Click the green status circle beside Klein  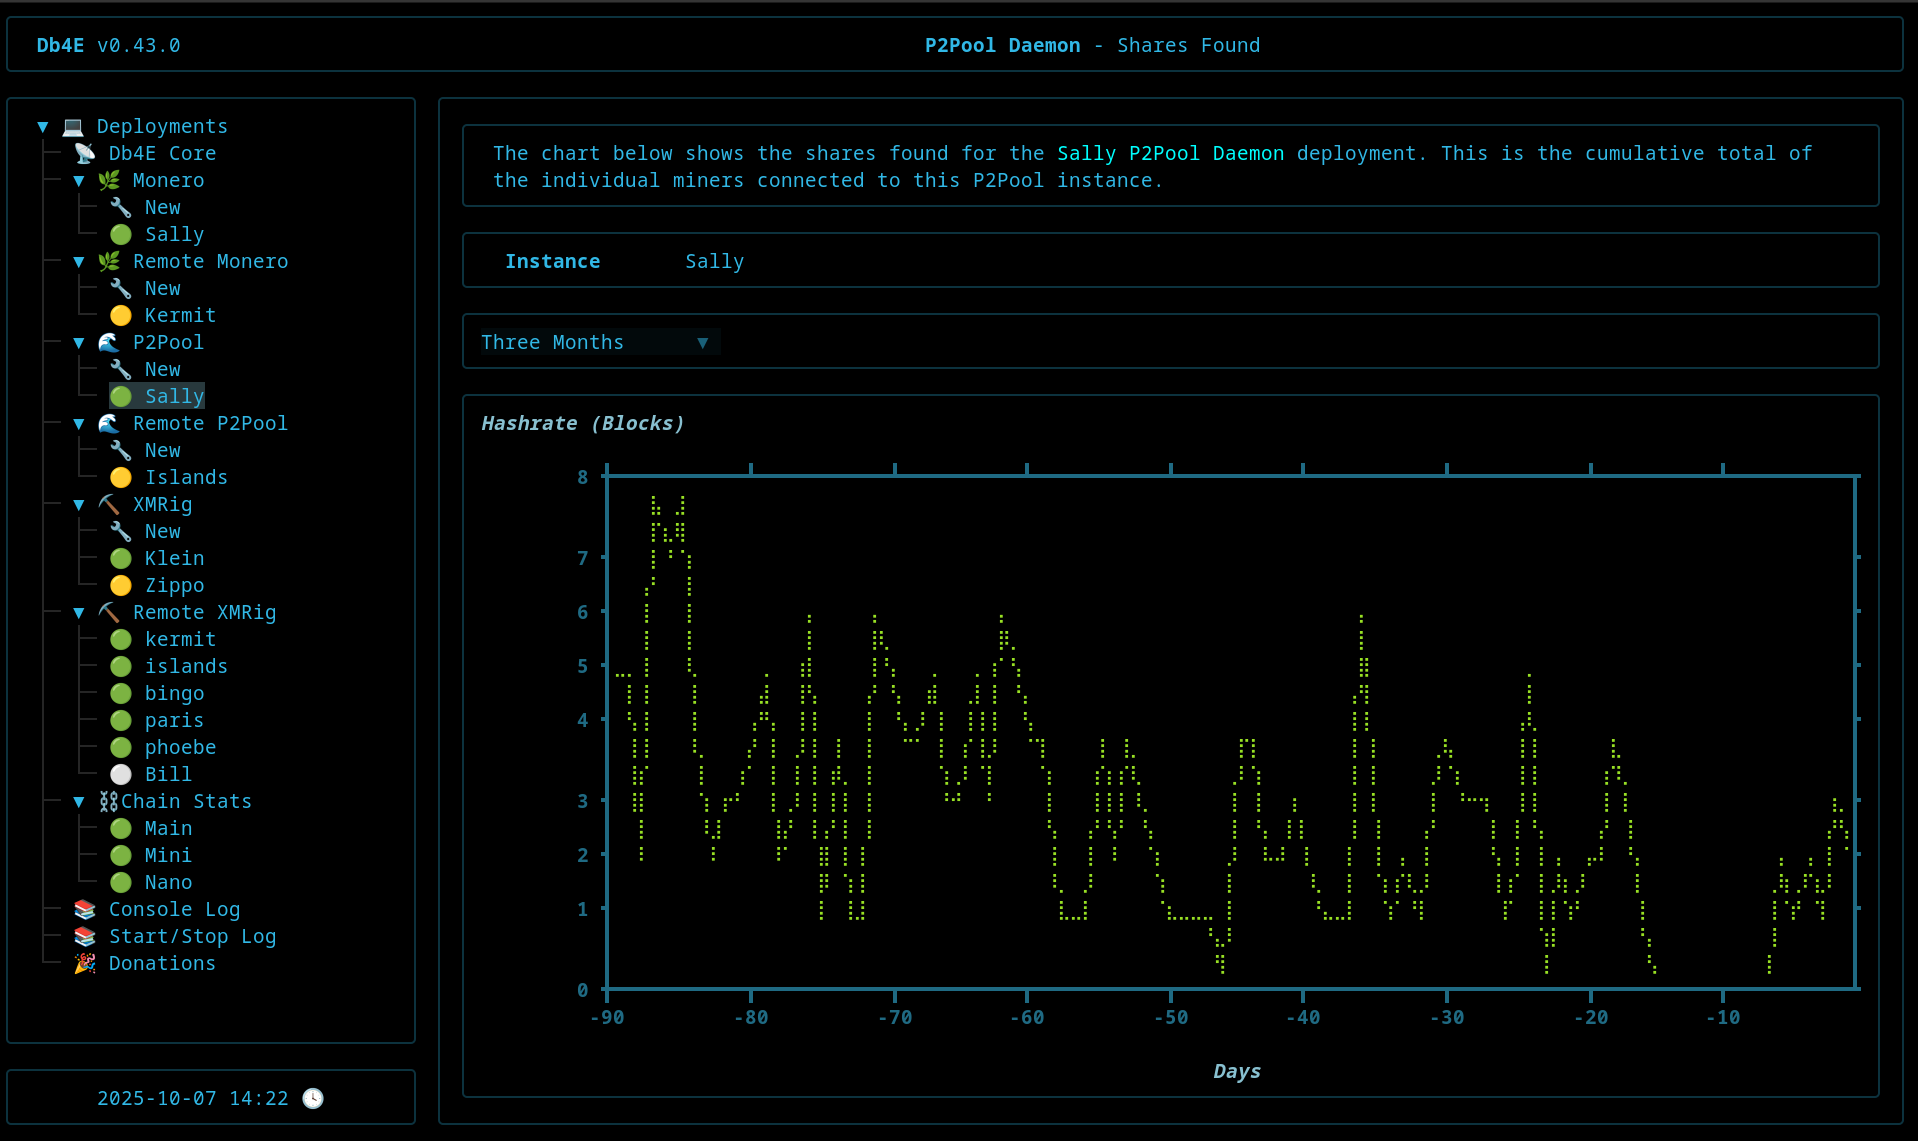coord(121,558)
